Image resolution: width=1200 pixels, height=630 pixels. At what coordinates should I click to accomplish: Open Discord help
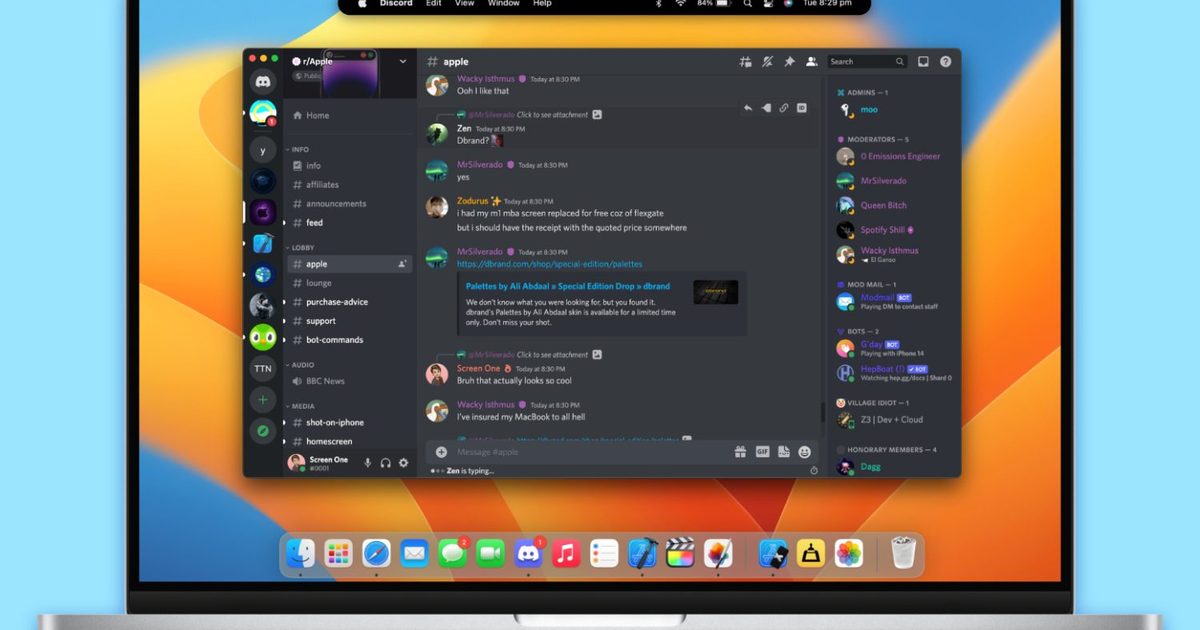click(946, 61)
